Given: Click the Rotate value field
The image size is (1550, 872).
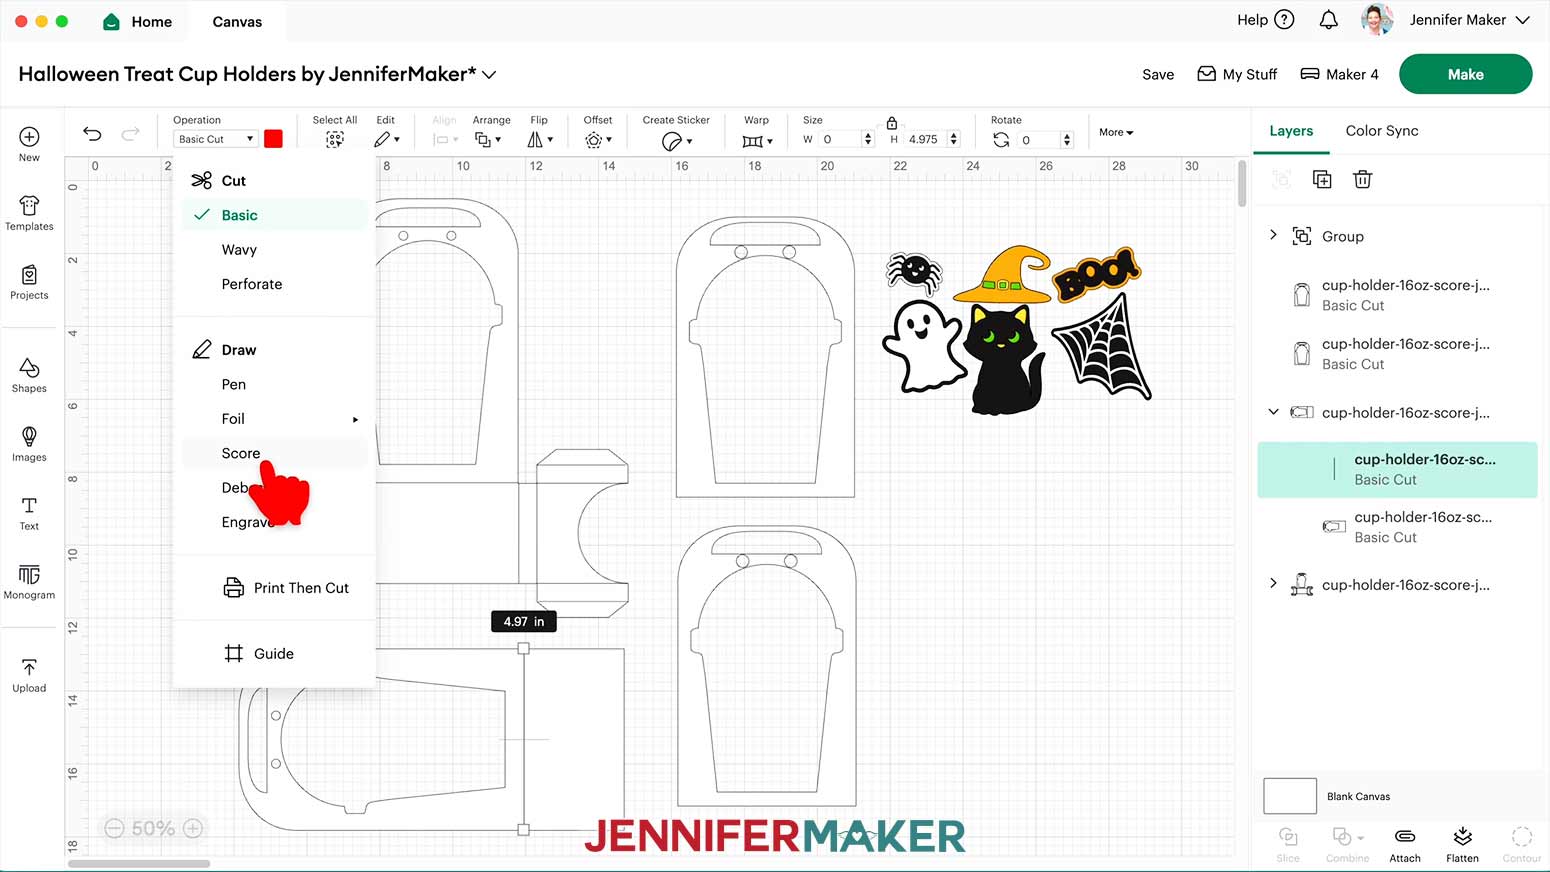Looking at the screenshot, I should [1040, 140].
